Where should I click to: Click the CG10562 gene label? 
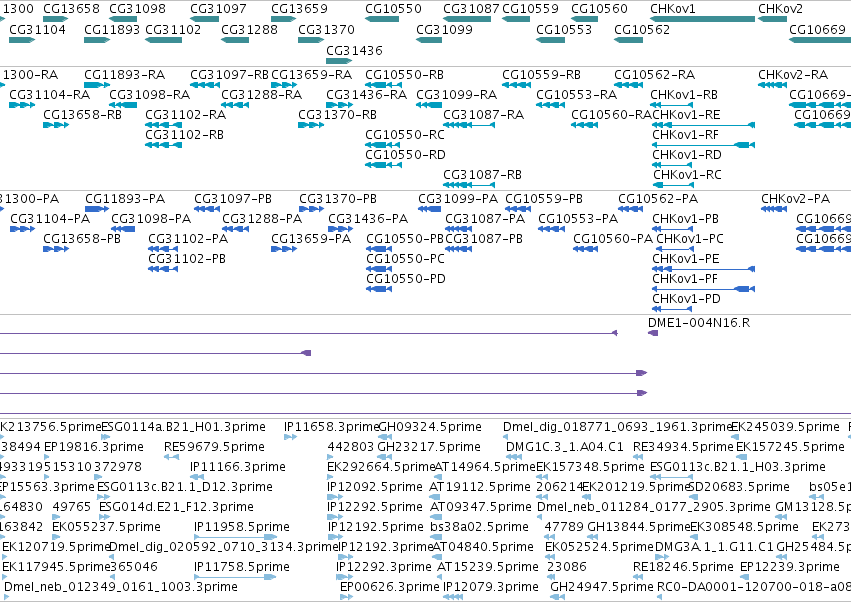pyautogui.click(x=642, y=29)
